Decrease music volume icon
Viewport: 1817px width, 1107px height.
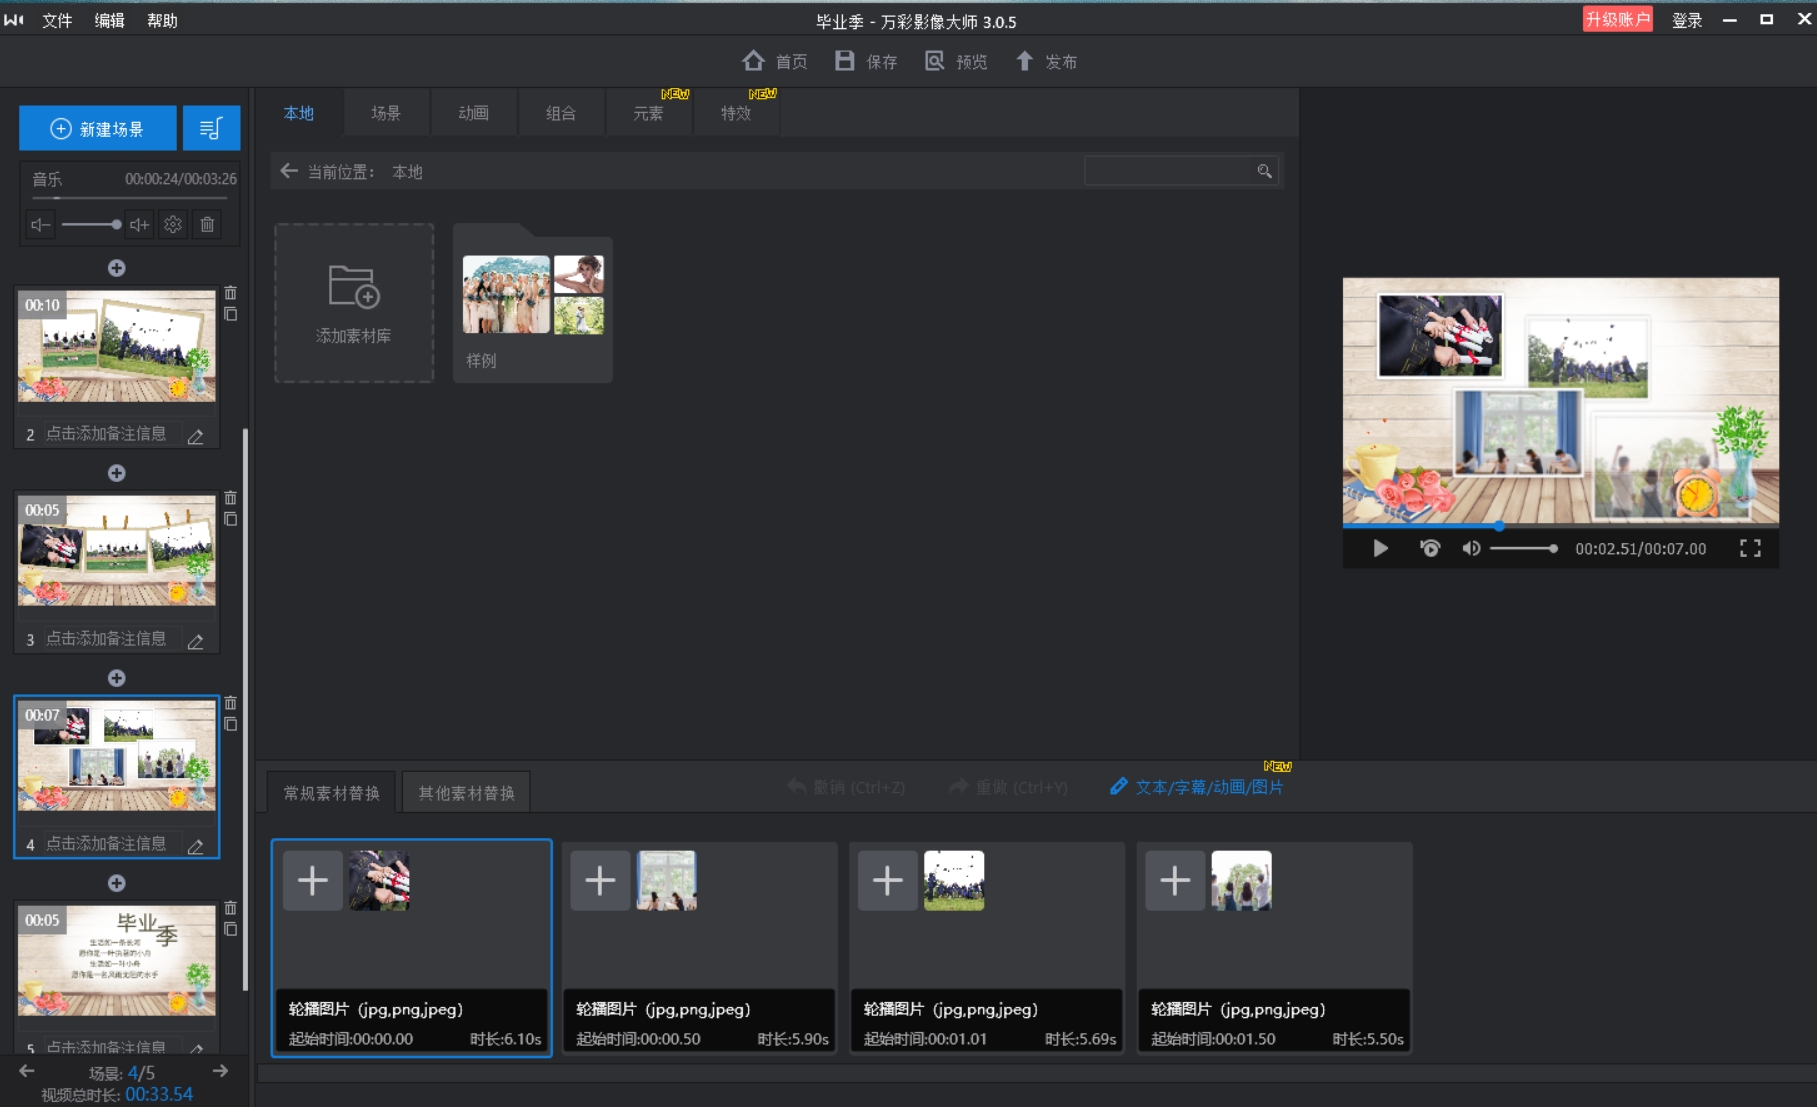click(40, 225)
